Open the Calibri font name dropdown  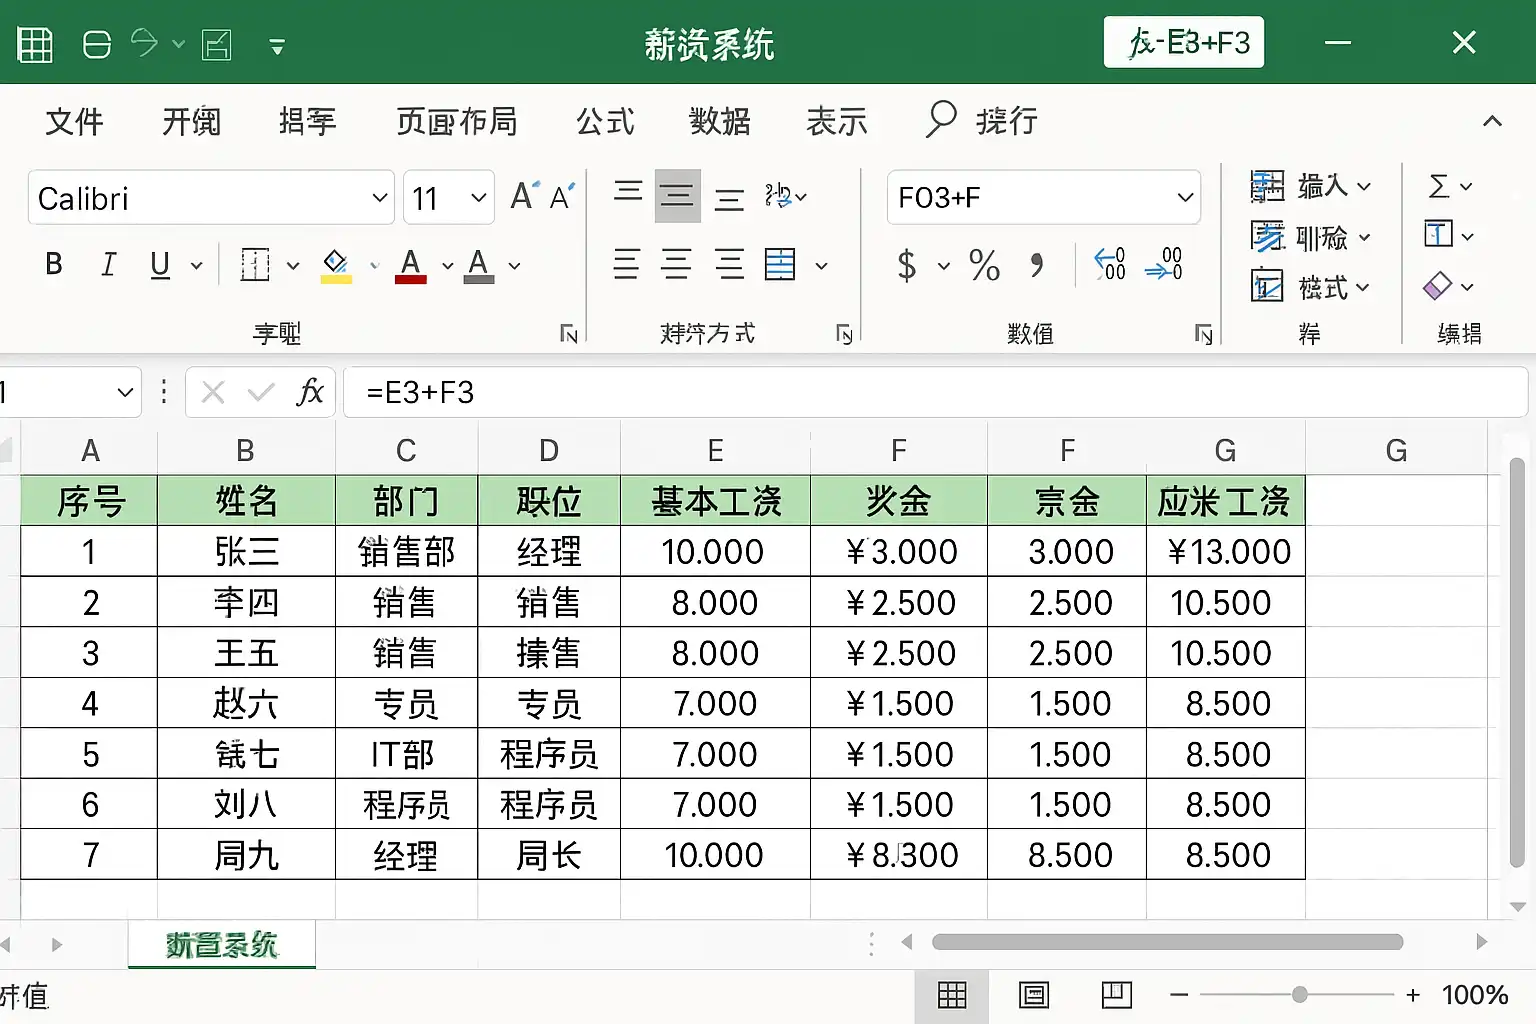(x=379, y=198)
